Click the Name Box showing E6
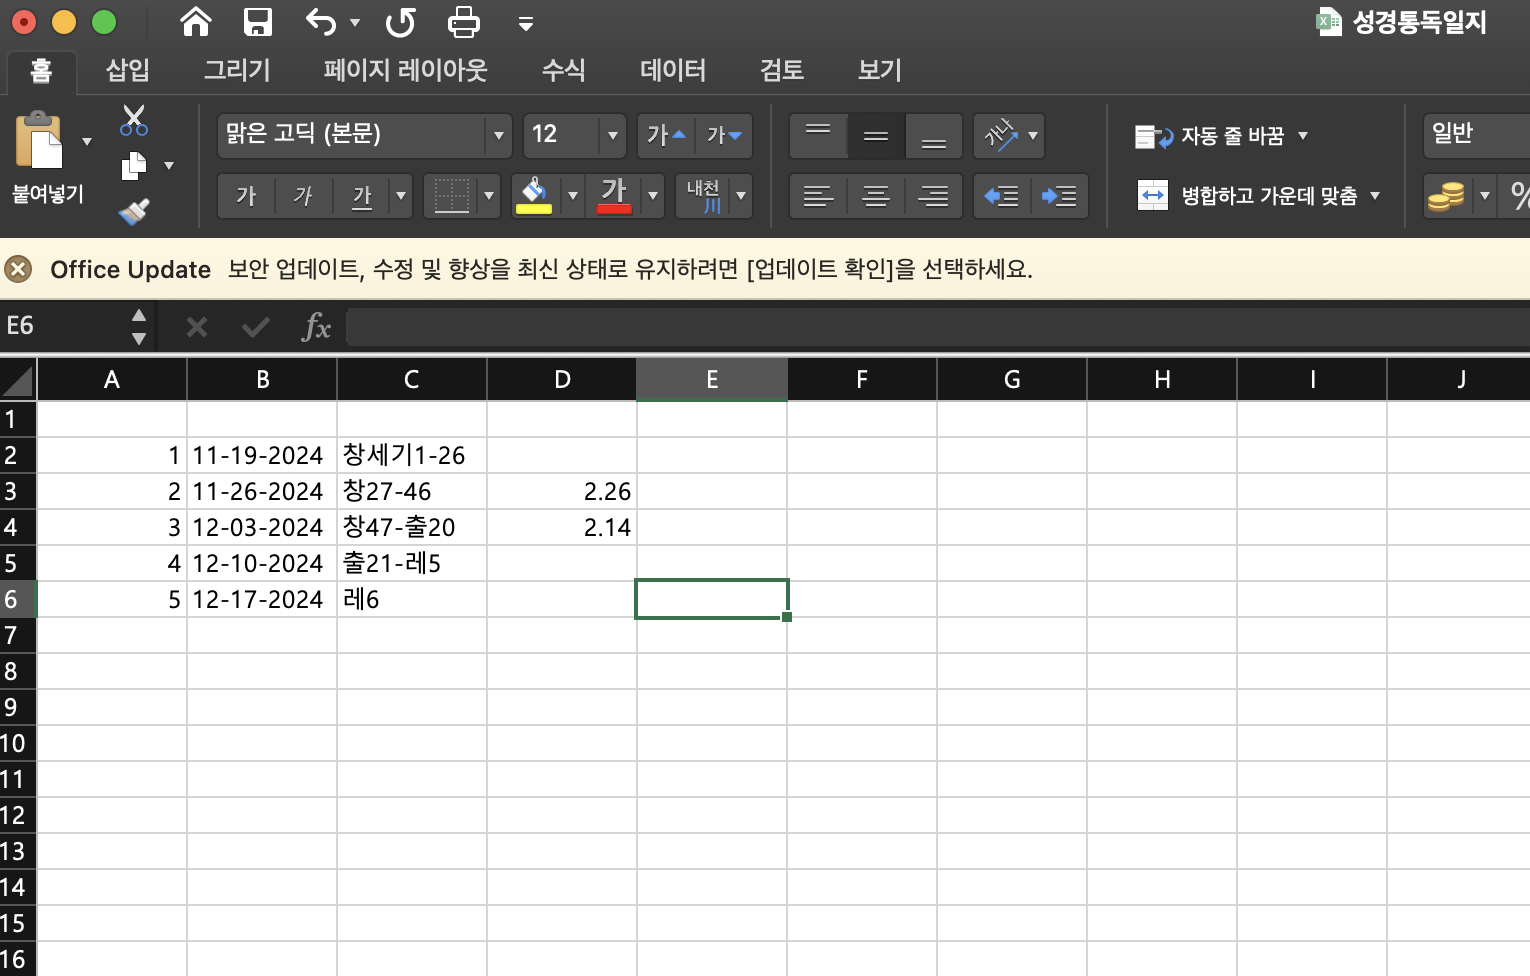The image size is (1530, 976). (65, 326)
